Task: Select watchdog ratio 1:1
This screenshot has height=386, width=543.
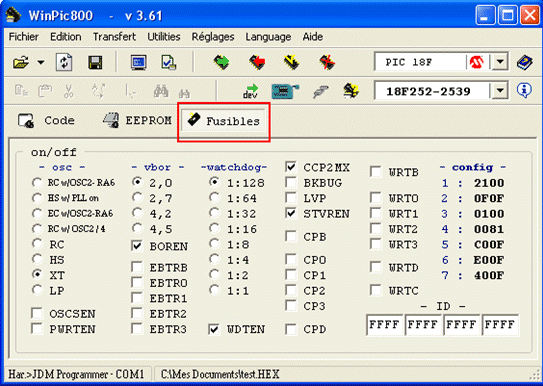Action: [215, 290]
